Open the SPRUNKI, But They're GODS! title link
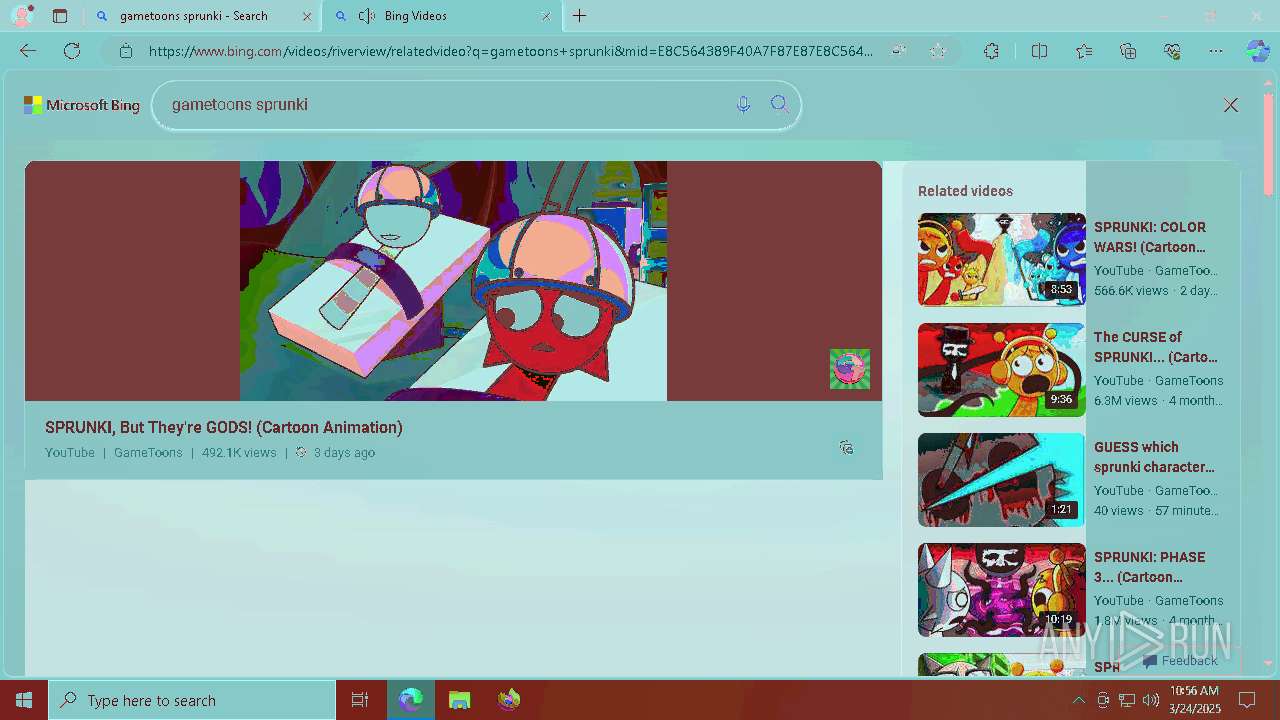1280x720 pixels. (224, 427)
